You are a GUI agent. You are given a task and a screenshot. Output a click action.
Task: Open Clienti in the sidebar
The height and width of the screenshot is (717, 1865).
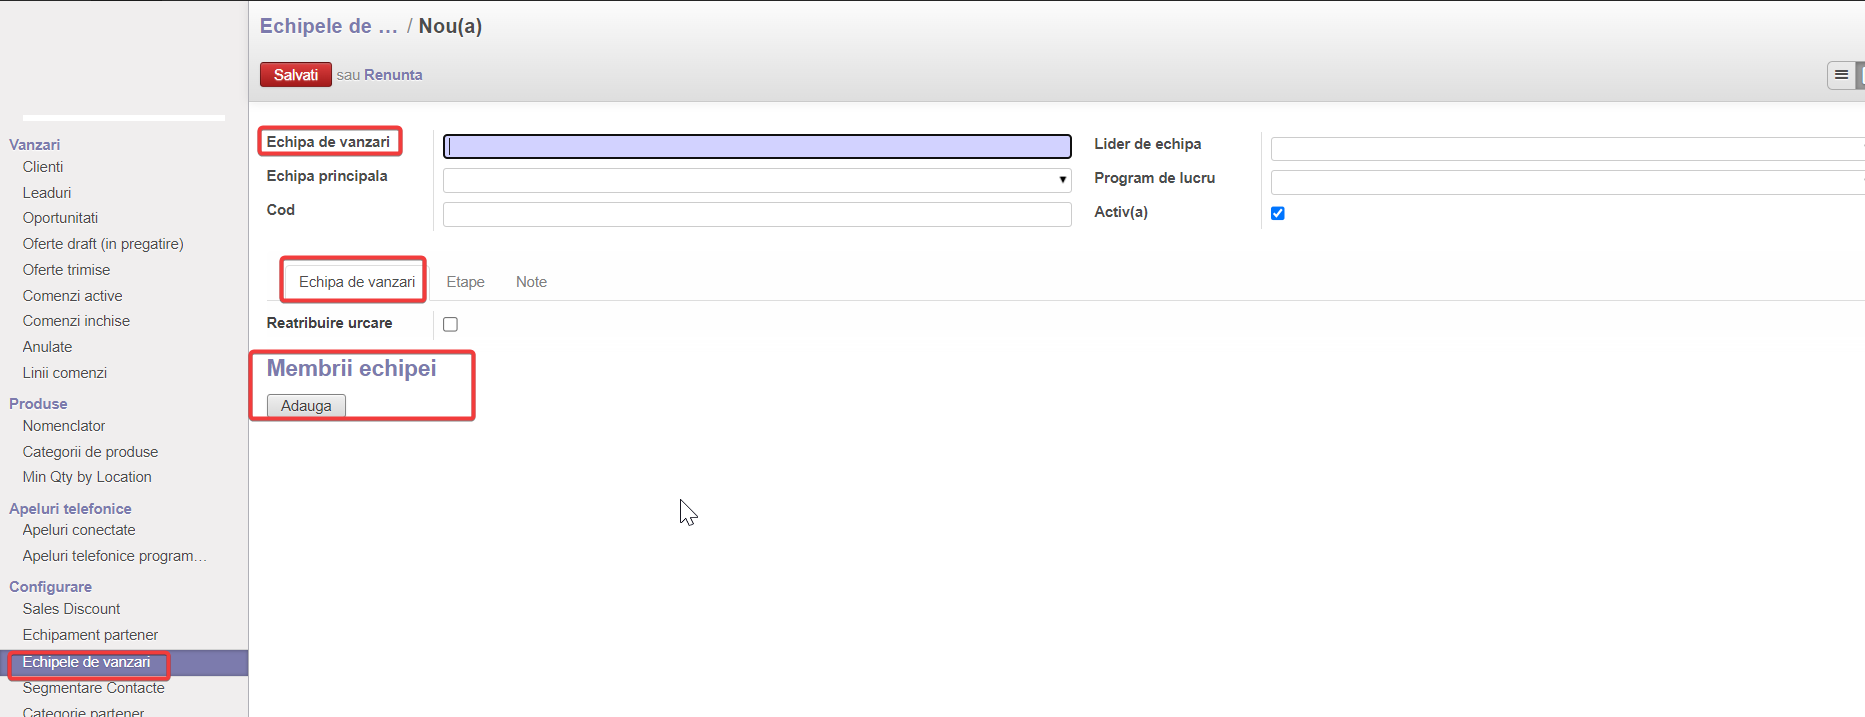pyautogui.click(x=43, y=167)
